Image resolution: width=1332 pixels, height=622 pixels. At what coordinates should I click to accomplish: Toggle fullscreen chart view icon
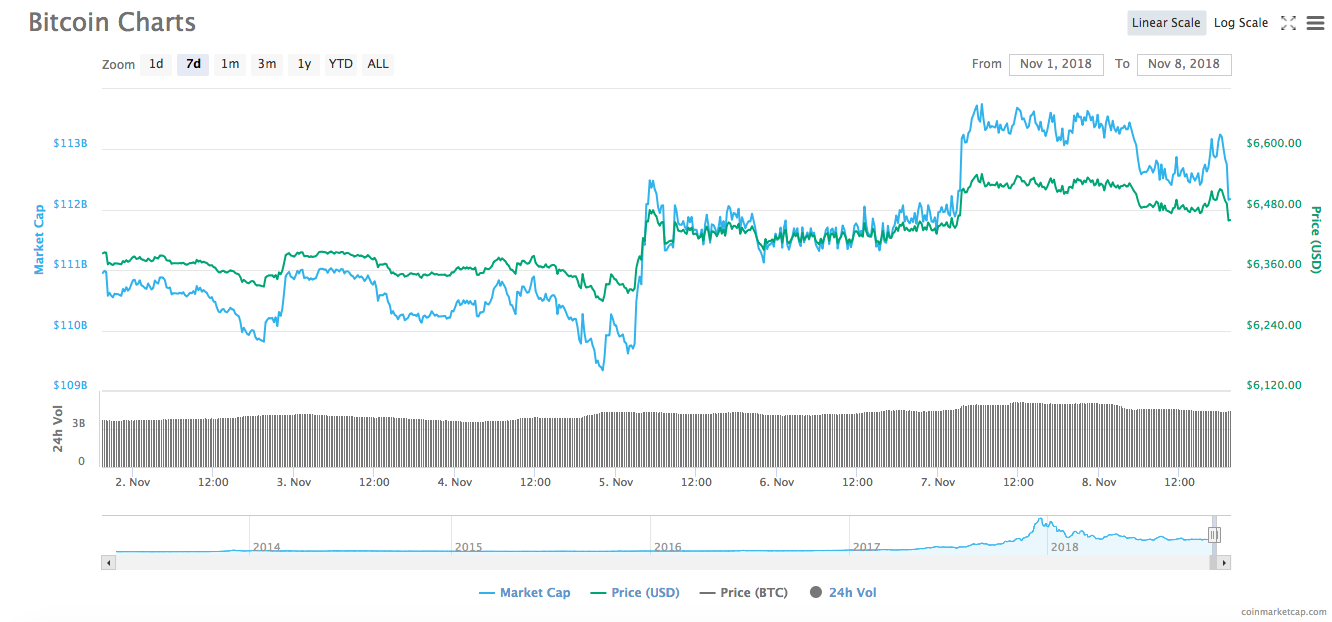(x=1288, y=23)
